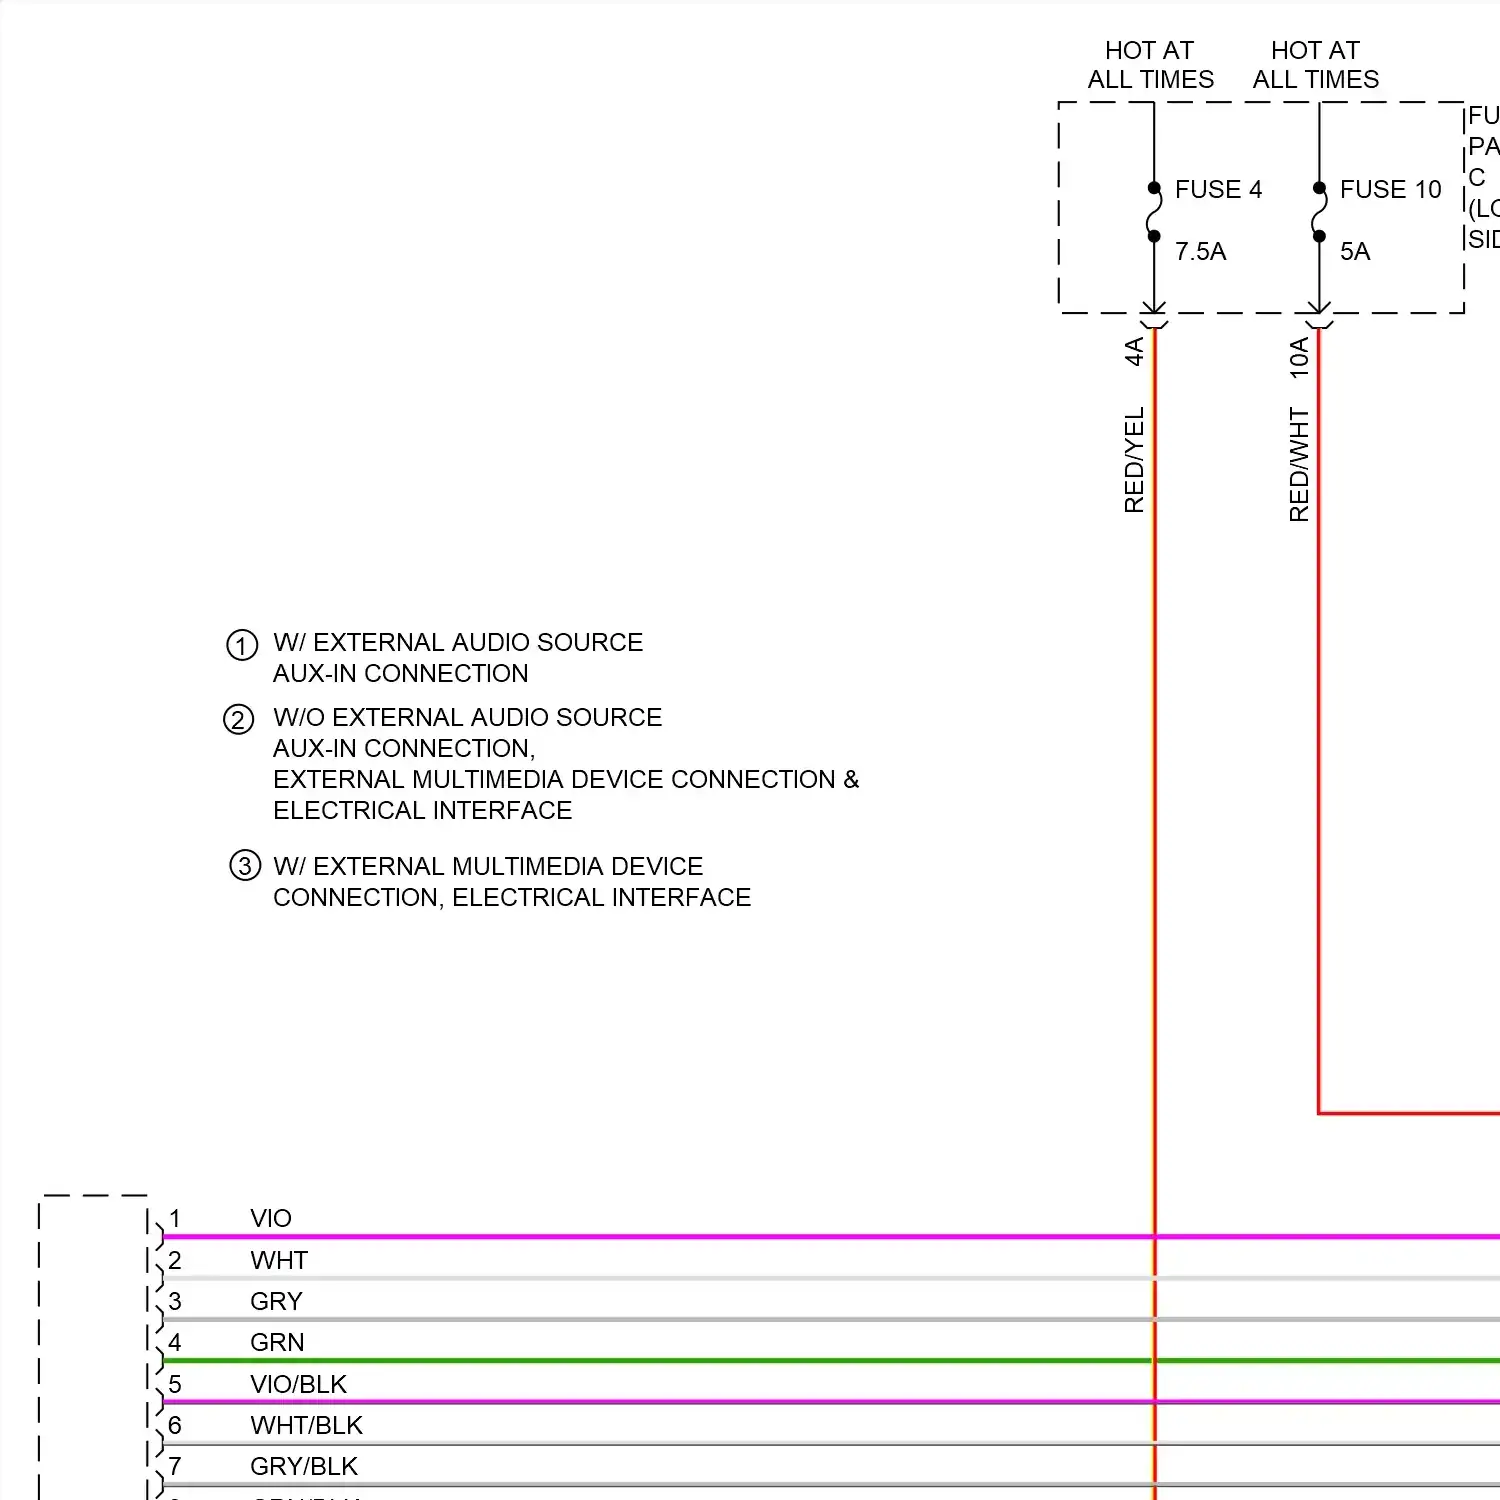Click the ELECTRICAL INTERFACE line of note 2
This screenshot has width=1500, height=1500.
(423, 810)
